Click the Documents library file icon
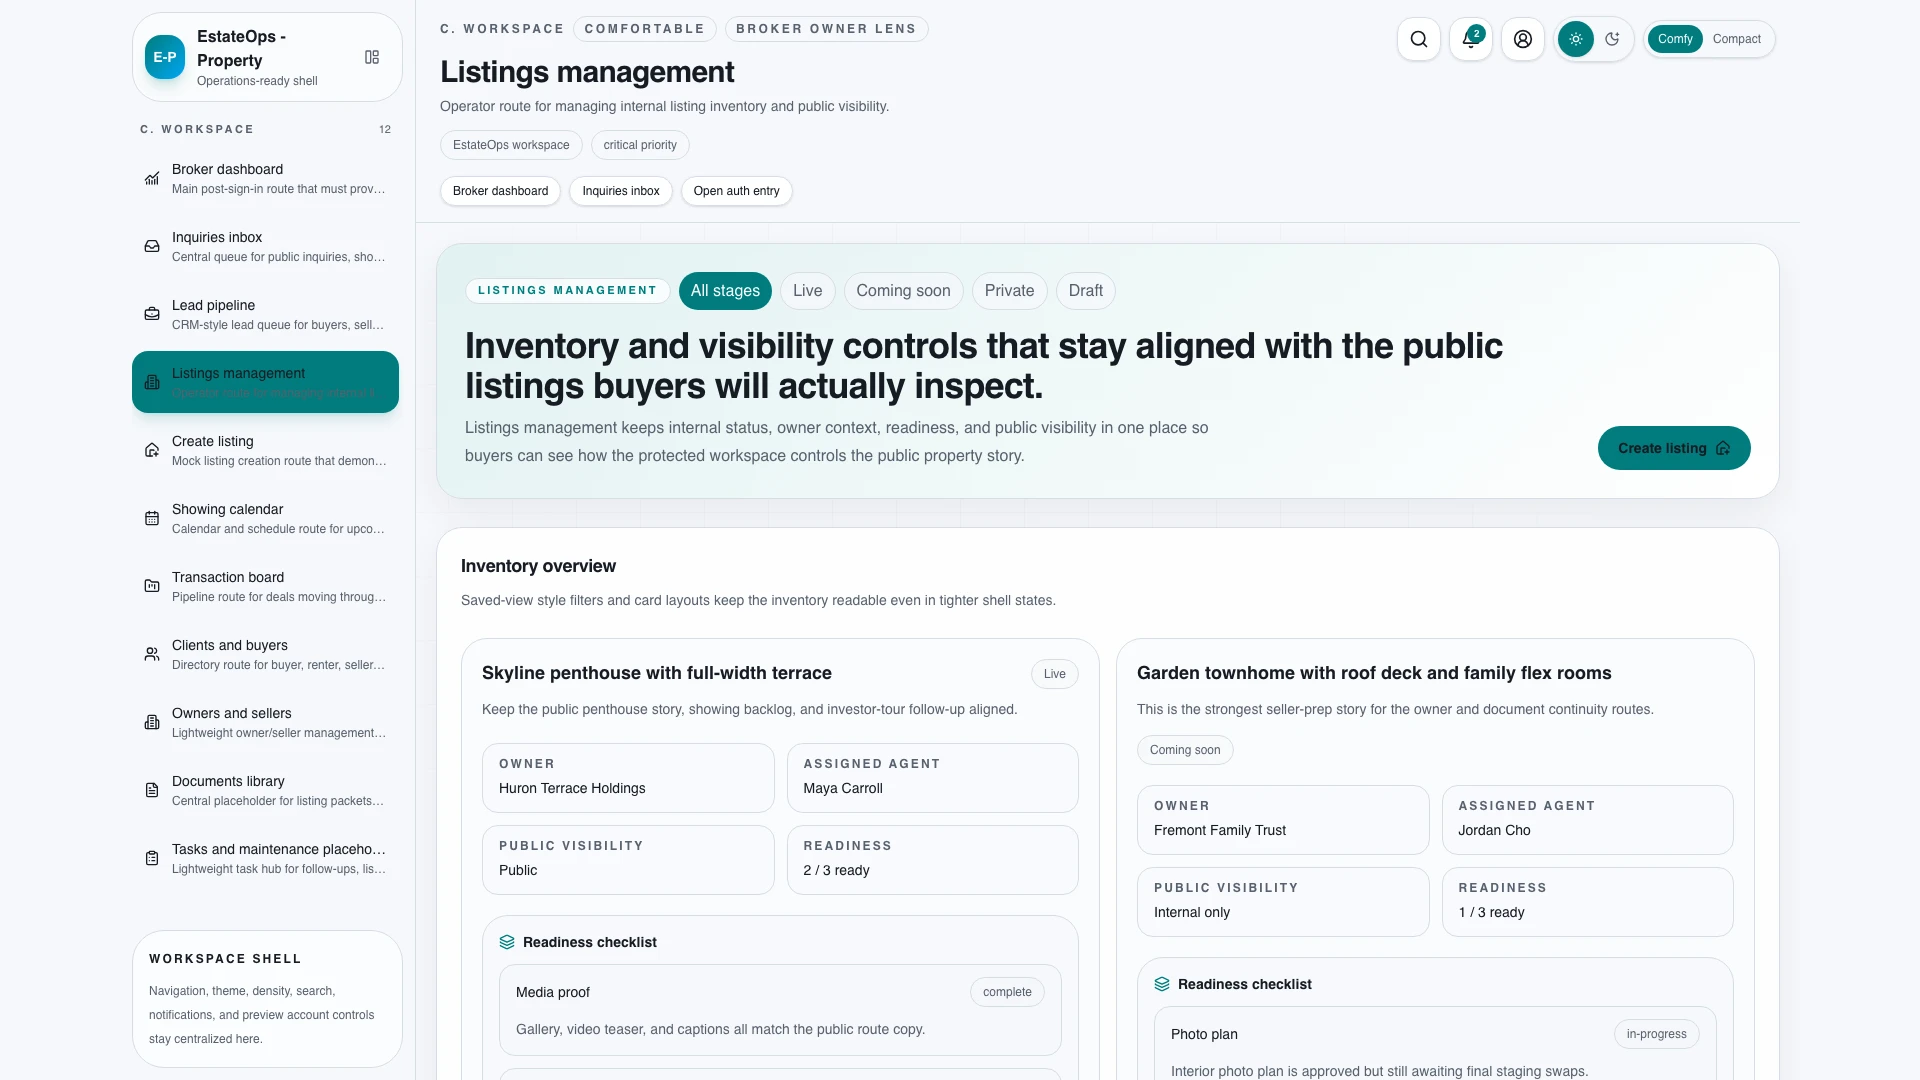1920x1080 pixels. (152, 790)
